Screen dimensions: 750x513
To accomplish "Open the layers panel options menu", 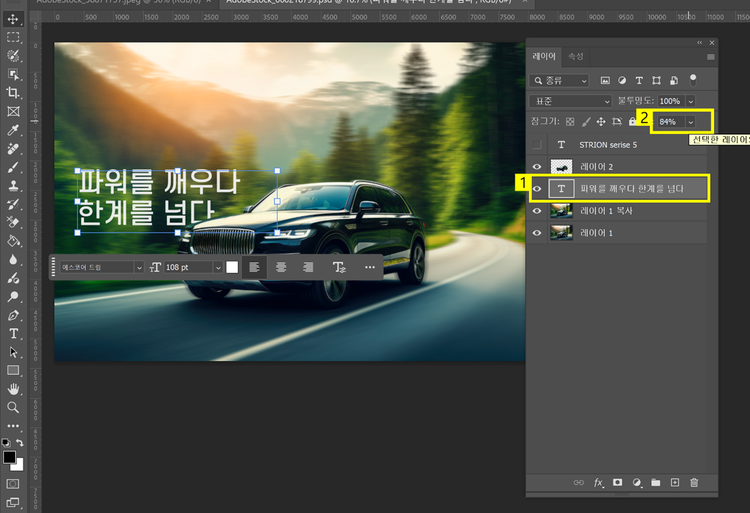I will pos(711,57).
